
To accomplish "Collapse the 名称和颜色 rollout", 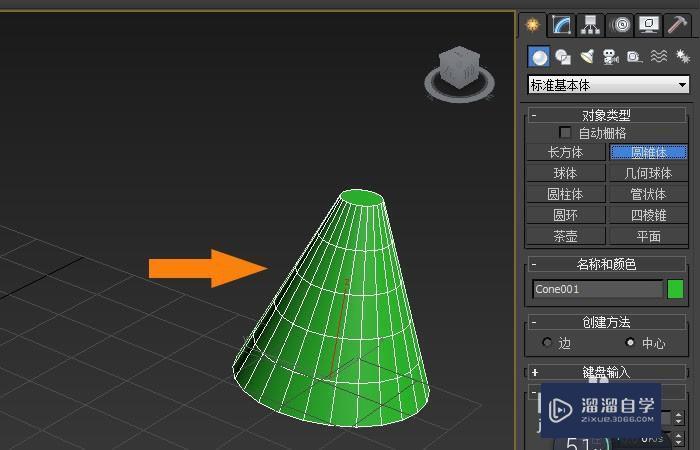I will 607,264.
